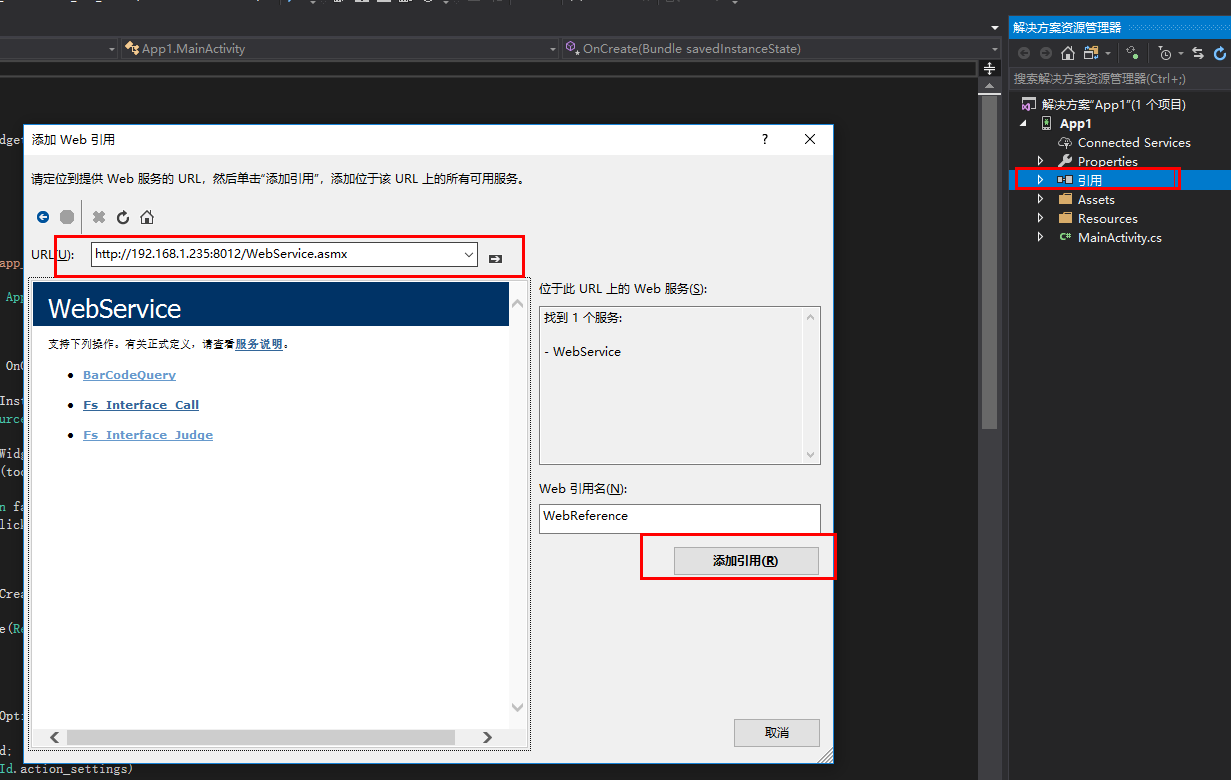Click the browser pane vertical scroll down arrow
The height and width of the screenshot is (780, 1231).
[517, 707]
